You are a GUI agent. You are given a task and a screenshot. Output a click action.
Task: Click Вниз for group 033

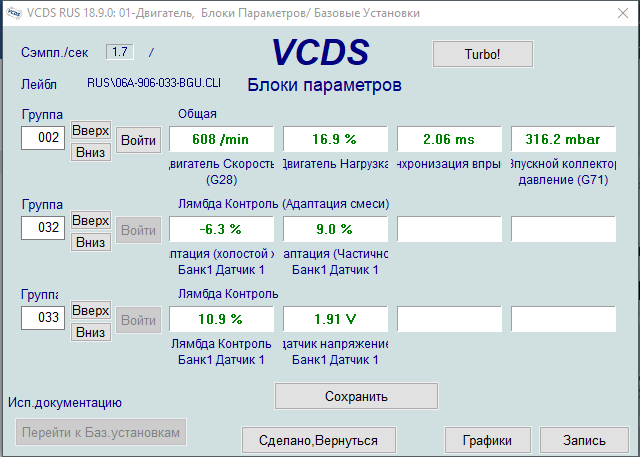91,333
